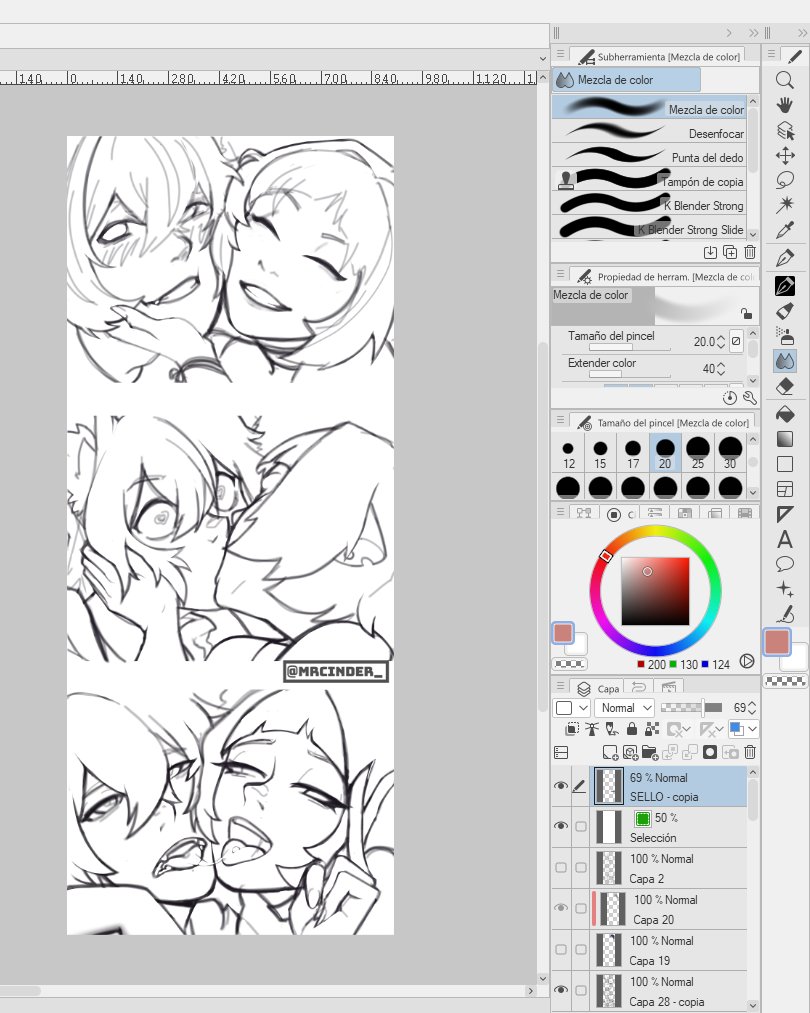The height and width of the screenshot is (1013, 810).
Task: Select the Lasso selection tool
Action: coord(785,180)
